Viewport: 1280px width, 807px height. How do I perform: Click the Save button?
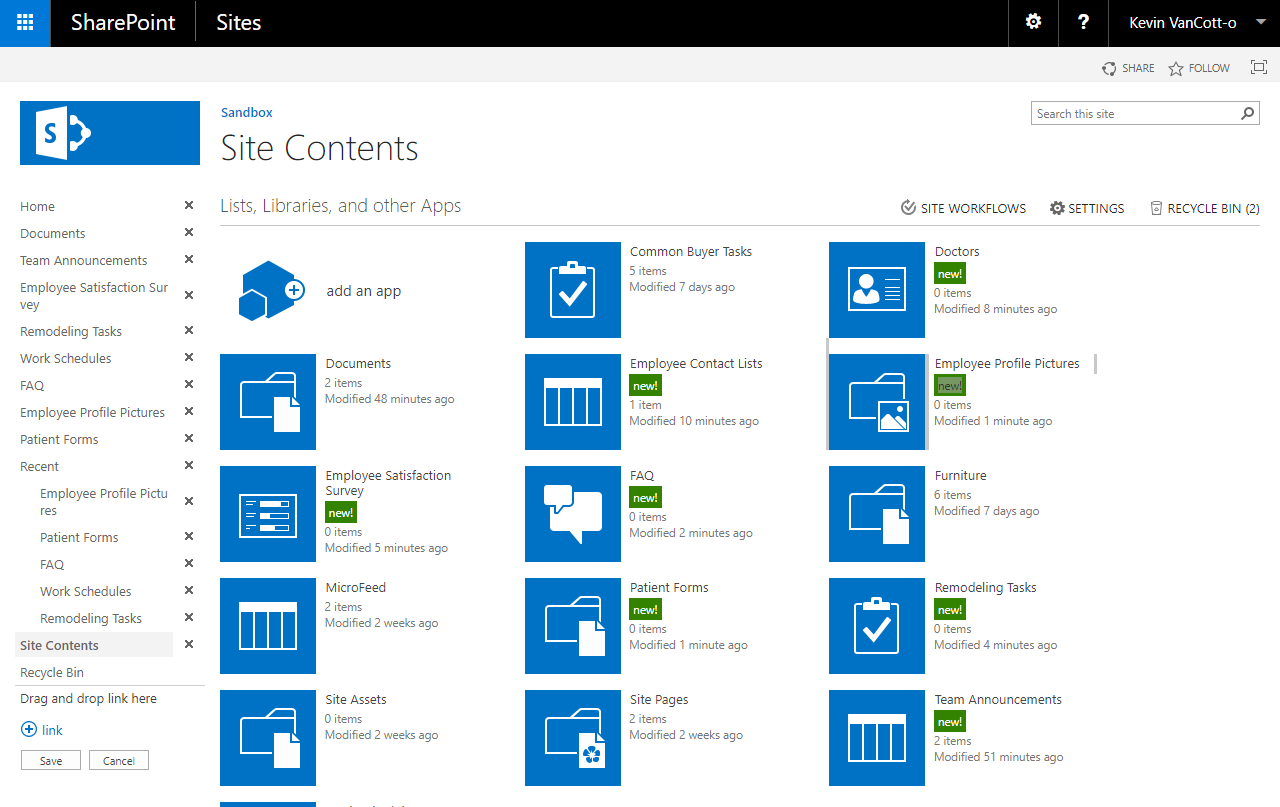click(51, 760)
